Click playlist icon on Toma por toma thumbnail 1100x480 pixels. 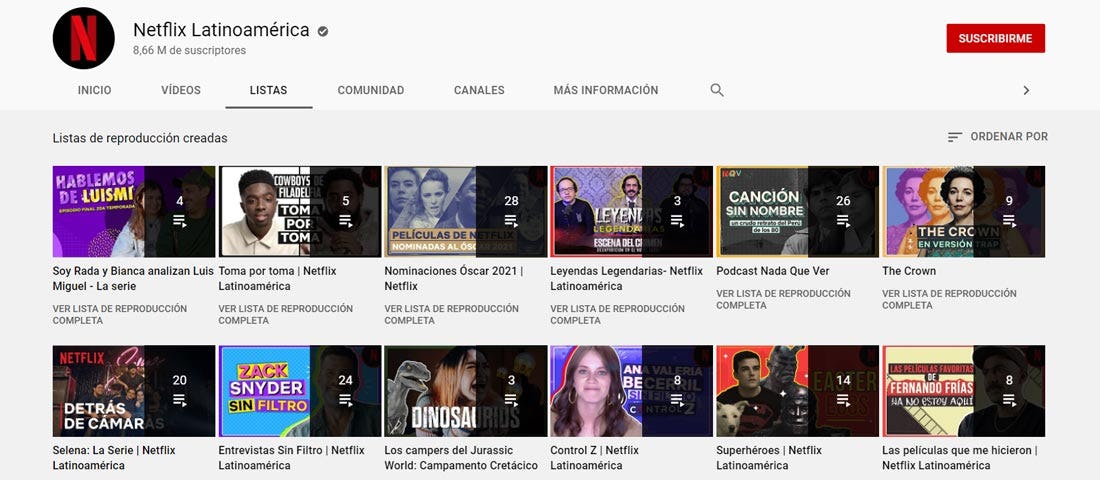(345, 221)
